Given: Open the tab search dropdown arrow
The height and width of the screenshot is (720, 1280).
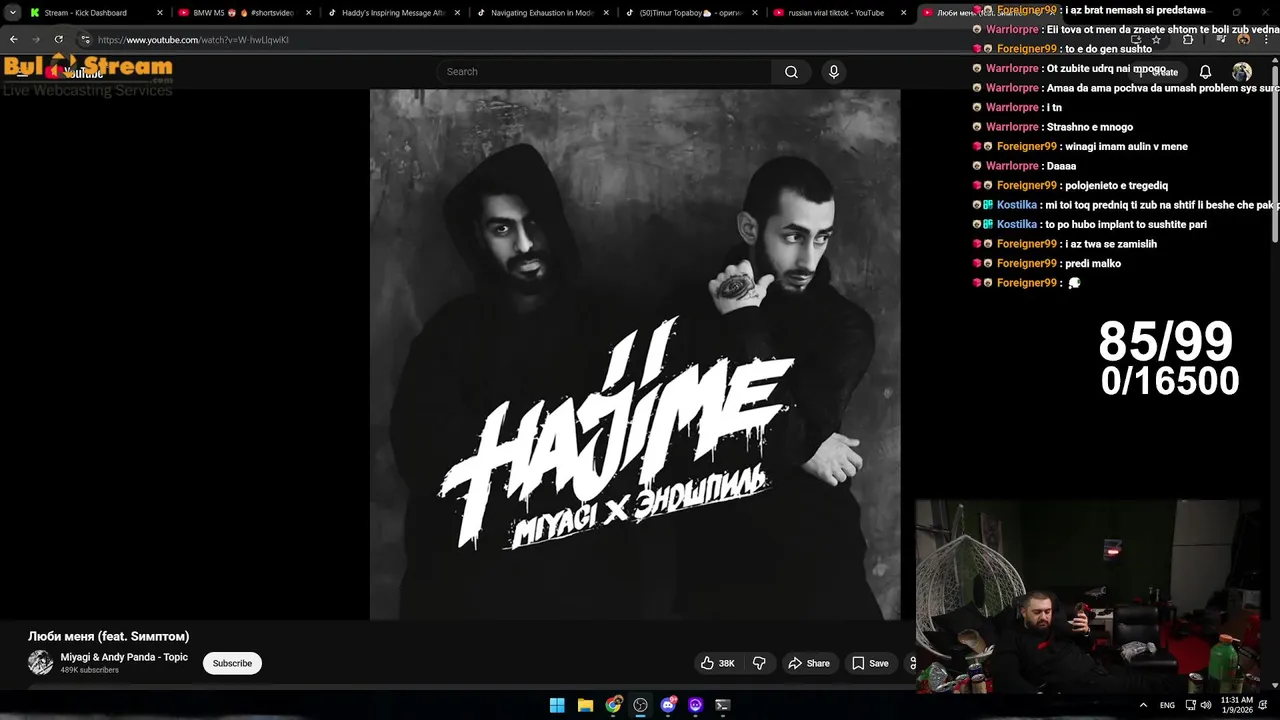Looking at the screenshot, I should coord(12,13).
